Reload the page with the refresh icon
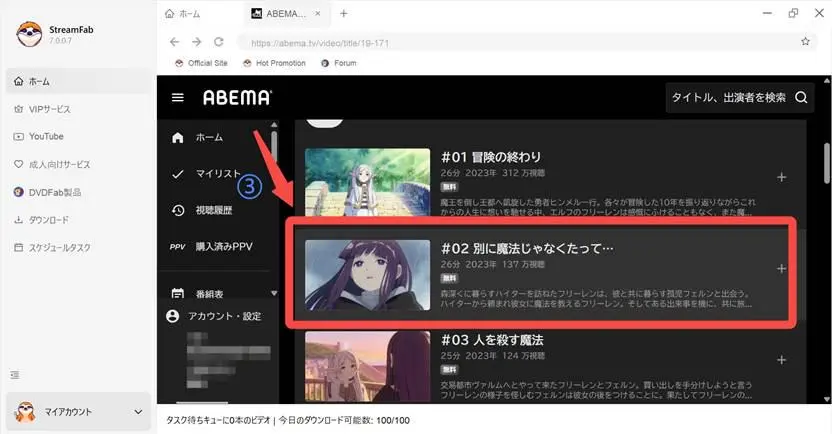 219,42
